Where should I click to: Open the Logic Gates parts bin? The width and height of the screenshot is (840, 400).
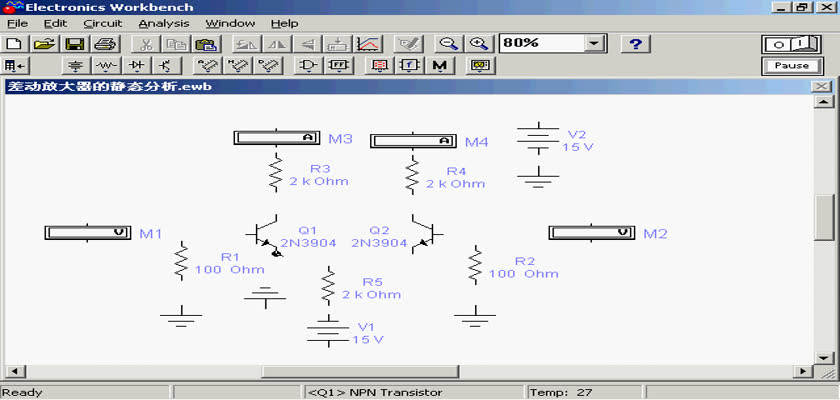pos(308,66)
